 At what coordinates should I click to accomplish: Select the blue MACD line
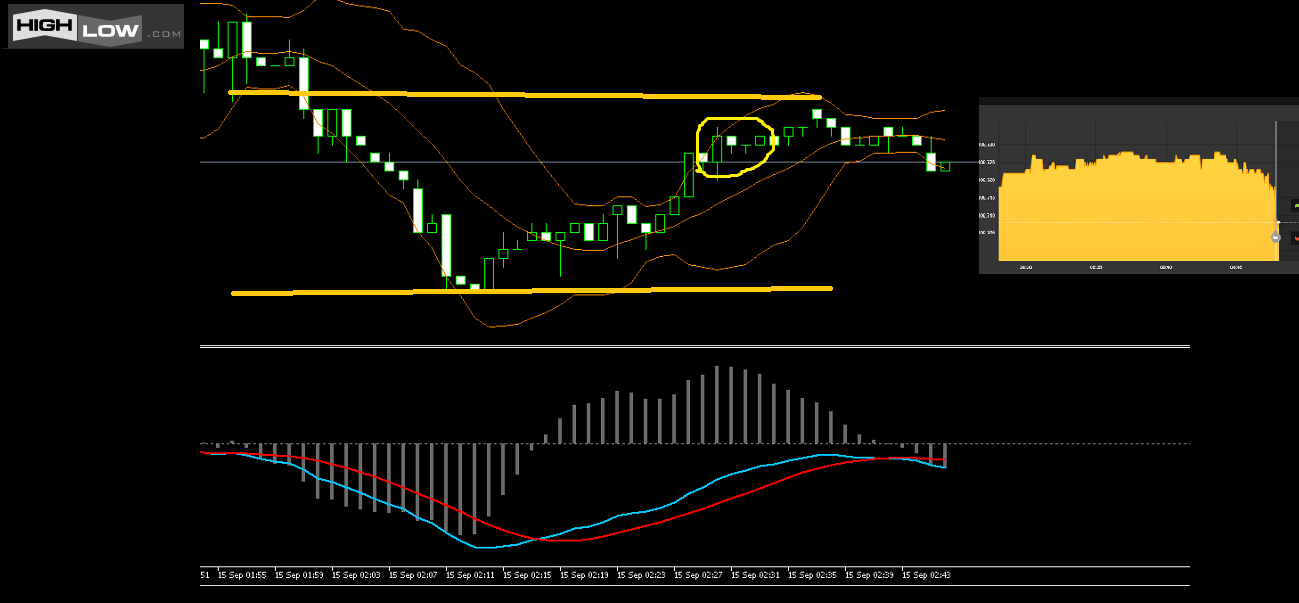600,522
